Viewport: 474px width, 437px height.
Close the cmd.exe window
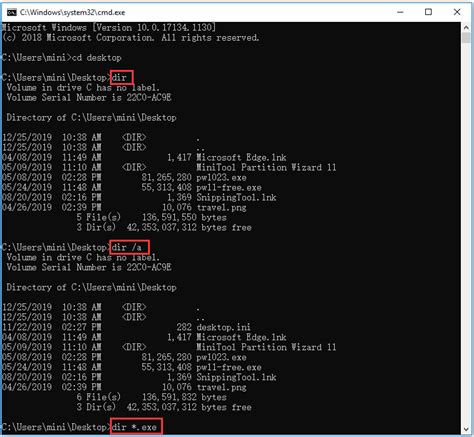pos(457,12)
